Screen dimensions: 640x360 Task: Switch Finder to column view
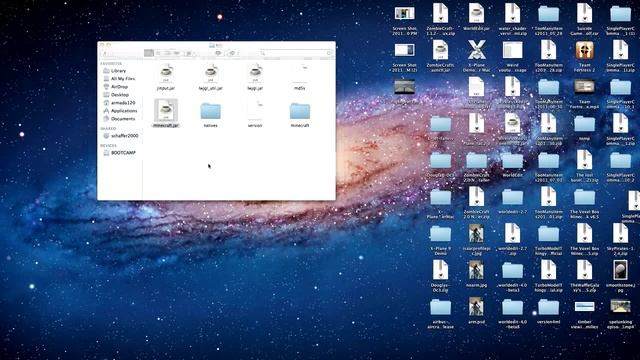pos(168,53)
